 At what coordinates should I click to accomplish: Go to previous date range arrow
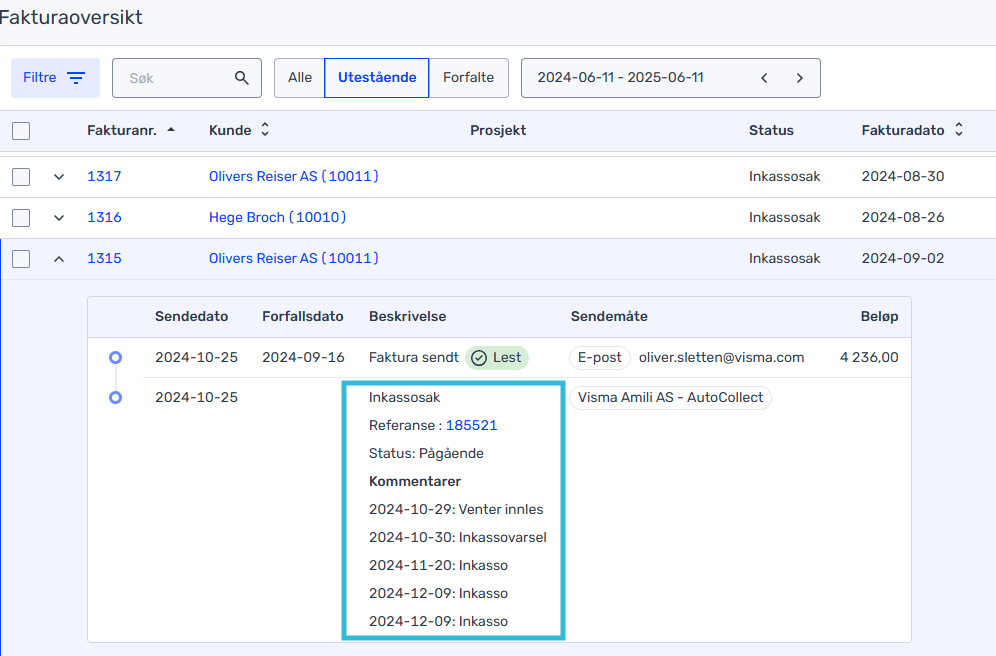[764, 78]
